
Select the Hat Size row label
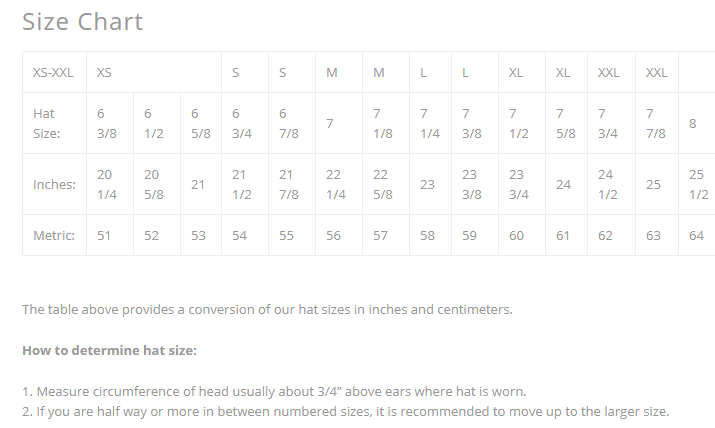pos(47,123)
